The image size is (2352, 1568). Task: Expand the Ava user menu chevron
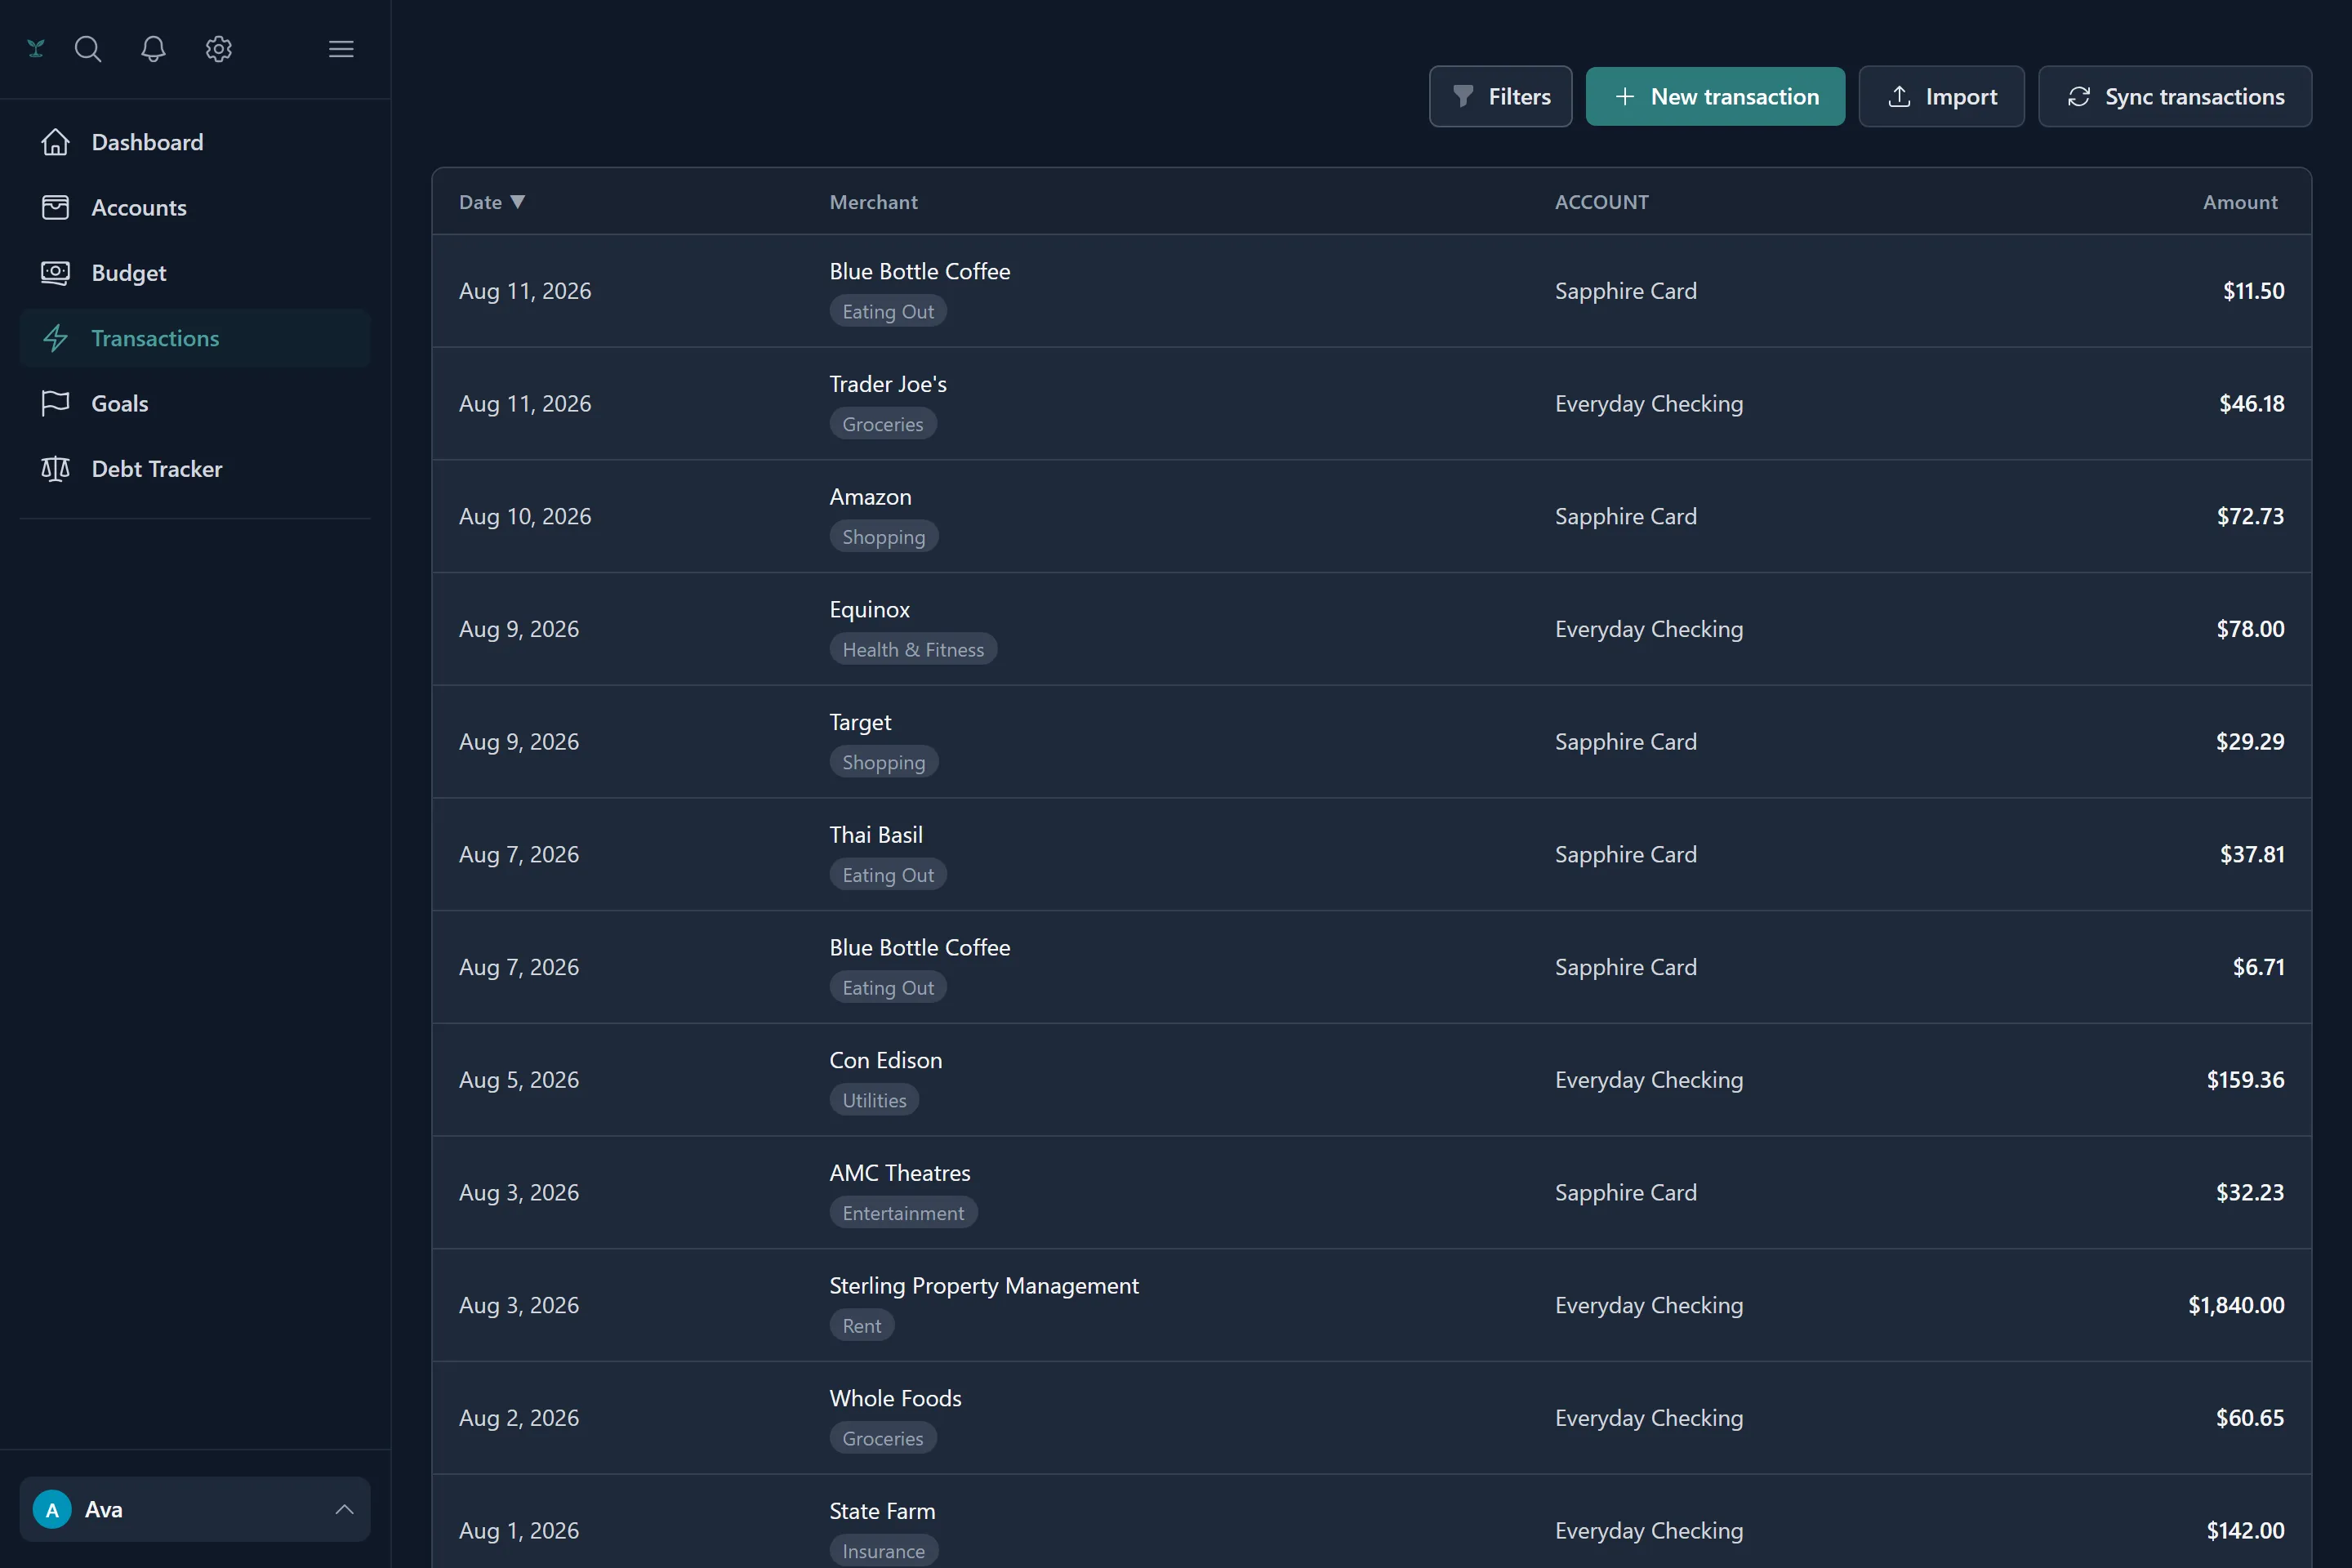pyautogui.click(x=344, y=1509)
